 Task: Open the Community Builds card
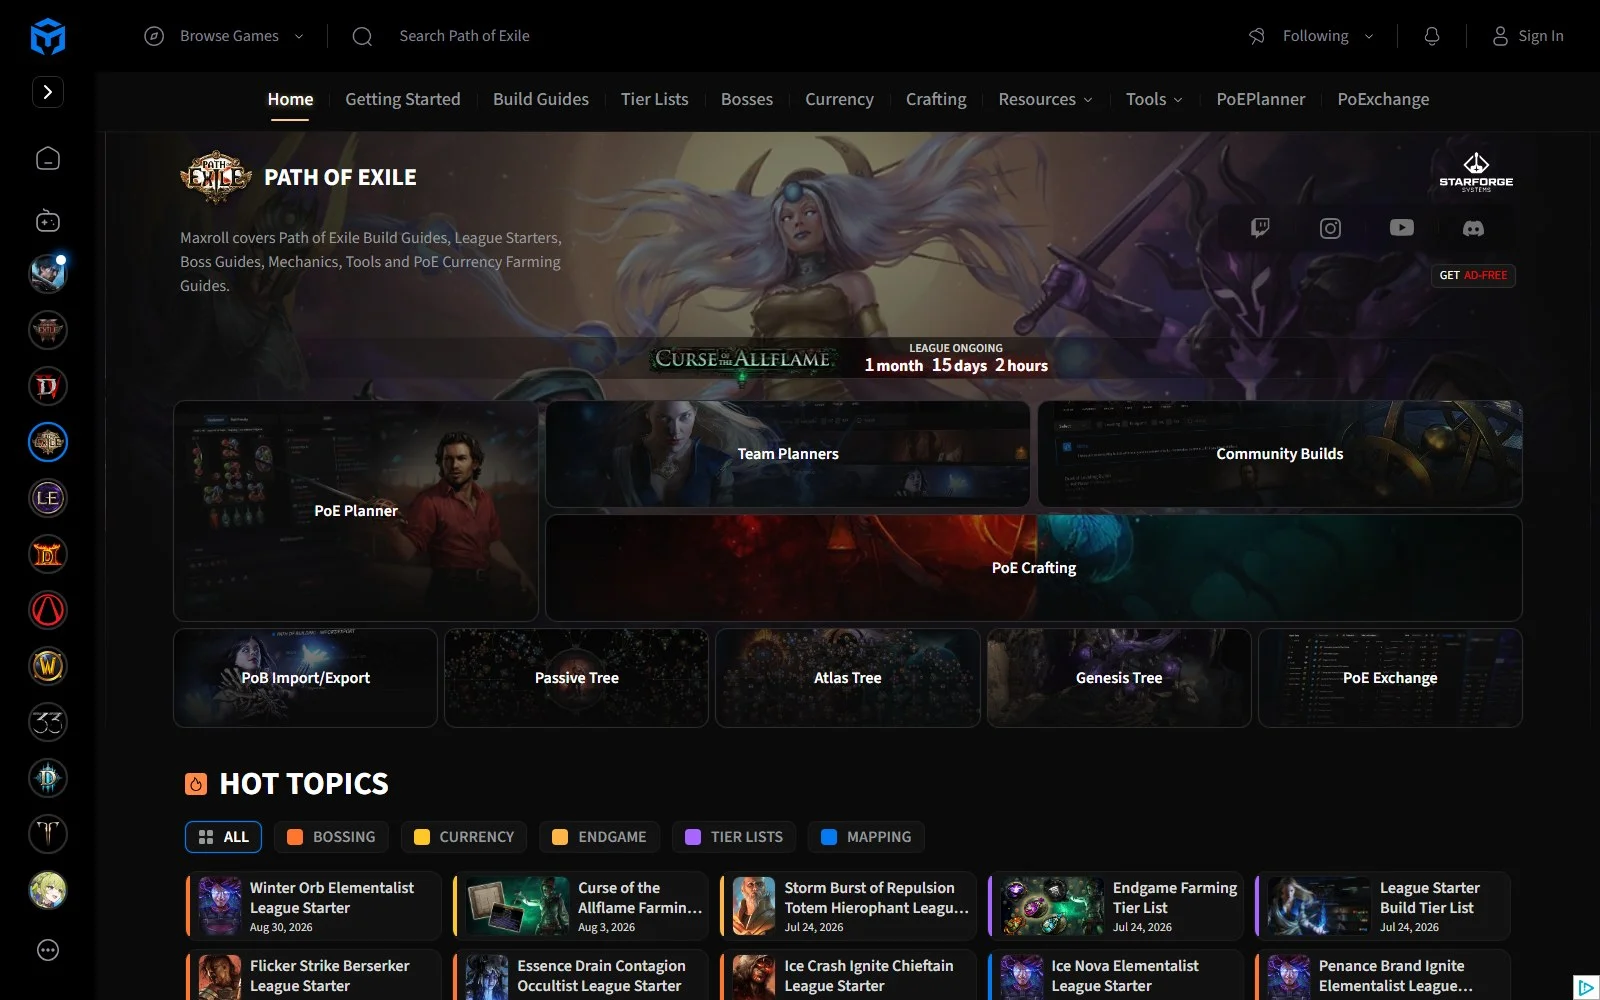tap(1280, 454)
